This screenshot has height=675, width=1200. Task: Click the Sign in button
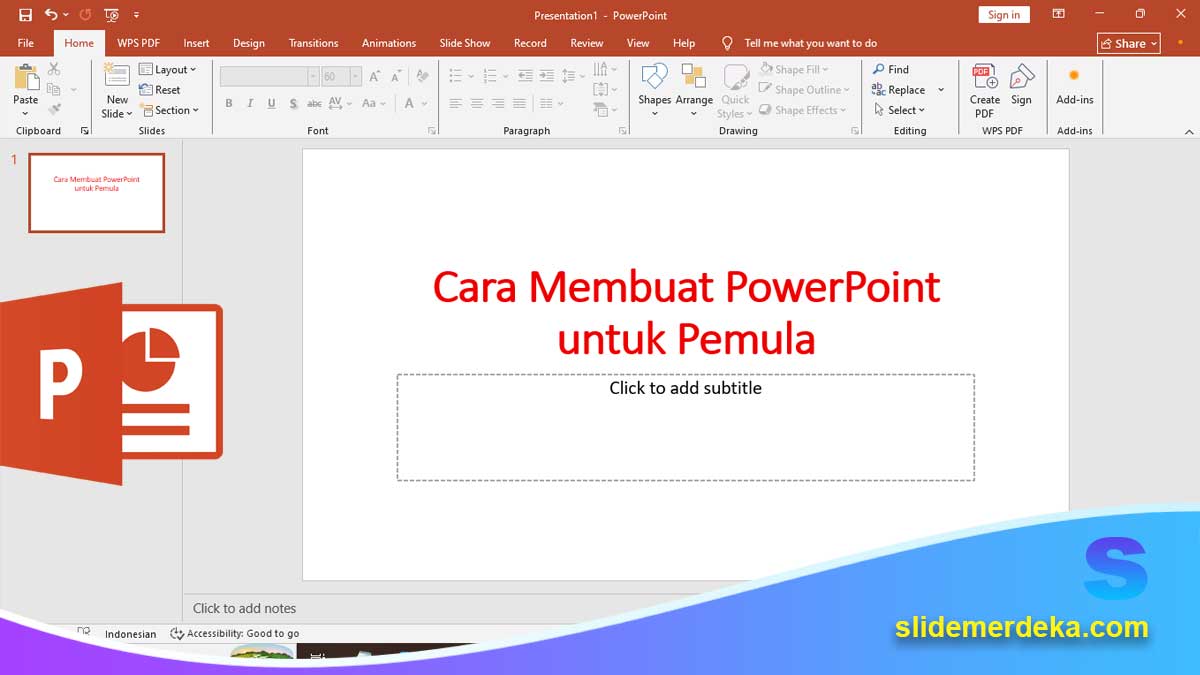tap(1004, 15)
